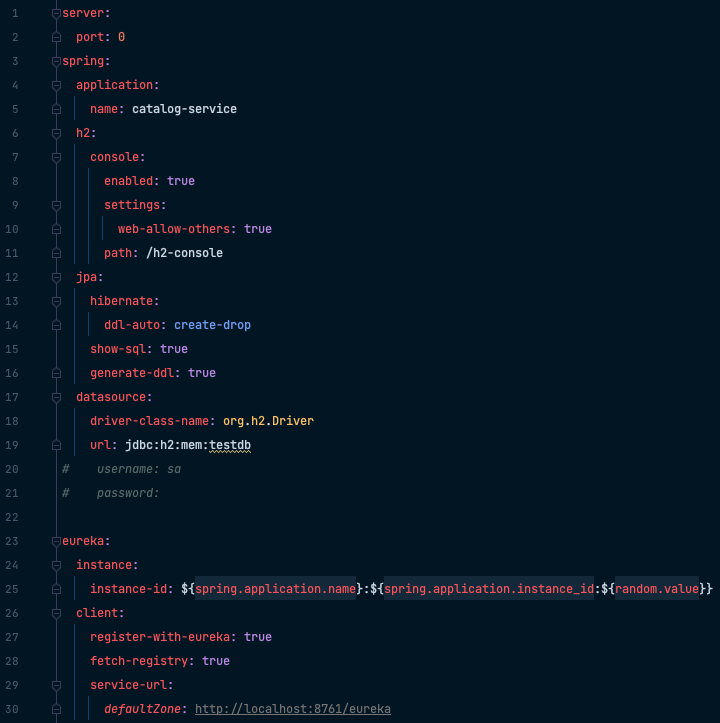Fold the hibernate section on line 13
720x723 pixels.
pyautogui.click(x=56, y=301)
